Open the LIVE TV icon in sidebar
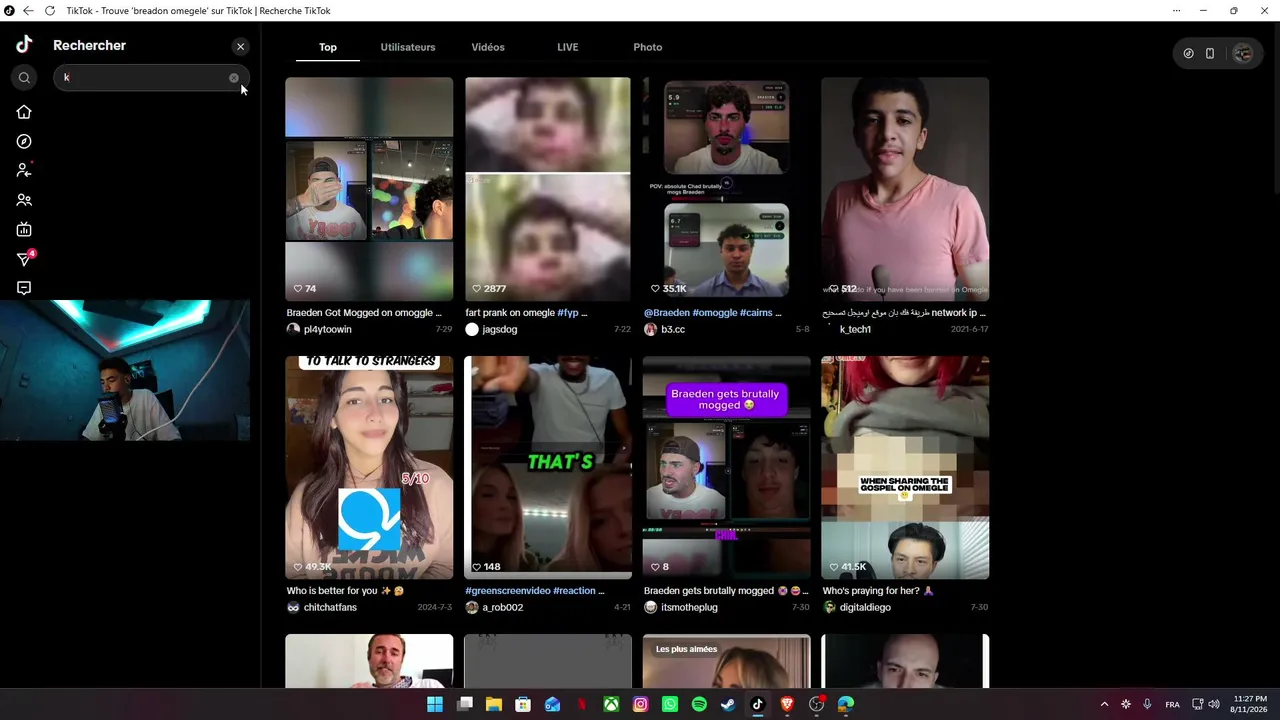 tap(24, 229)
